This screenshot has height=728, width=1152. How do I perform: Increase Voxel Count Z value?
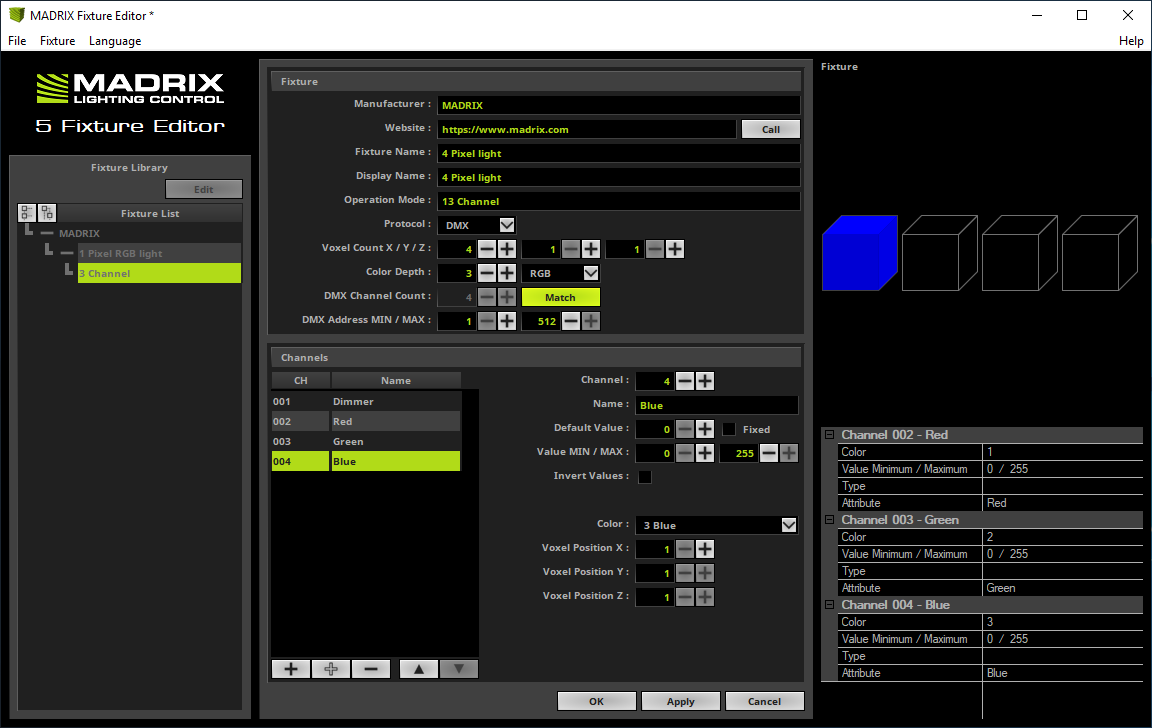click(675, 249)
